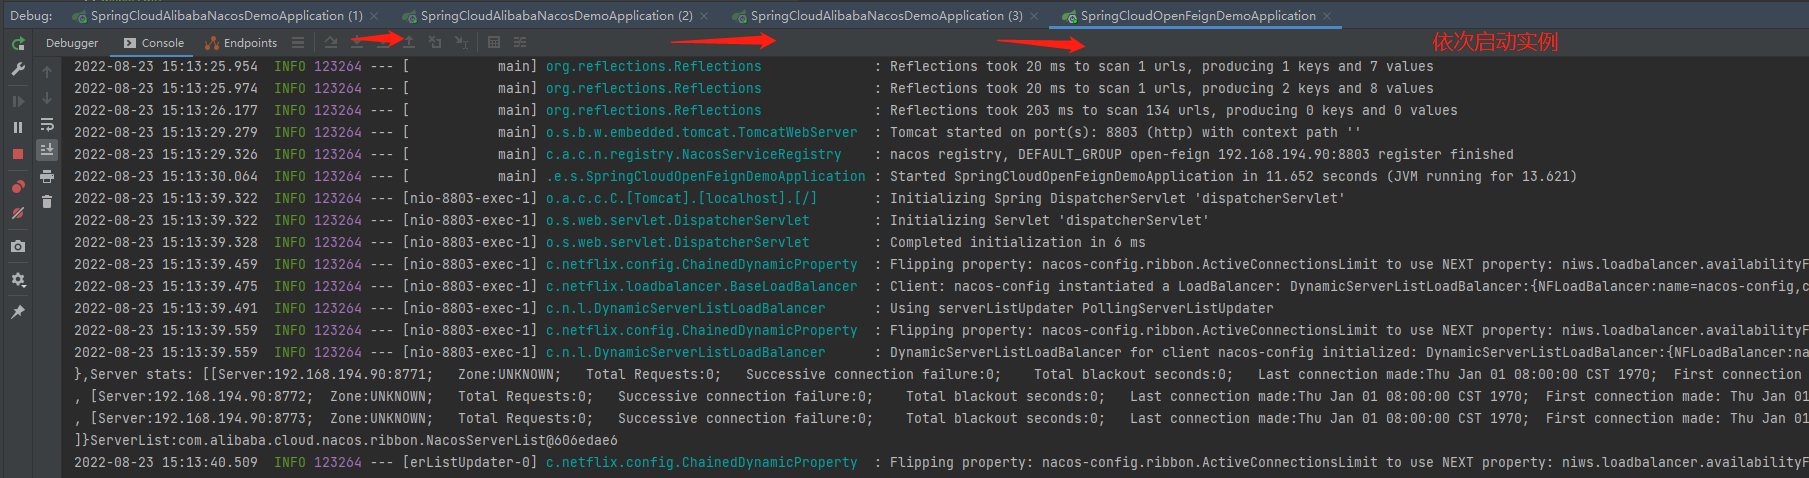Click the Evaluate Expression calculator icon
Image resolution: width=1809 pixels, height=478 pixels.
[494, 42]
